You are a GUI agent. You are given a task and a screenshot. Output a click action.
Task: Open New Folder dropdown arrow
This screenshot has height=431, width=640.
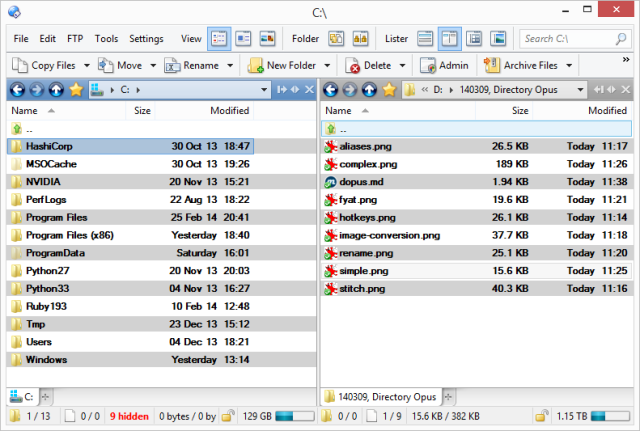point(327,66)
